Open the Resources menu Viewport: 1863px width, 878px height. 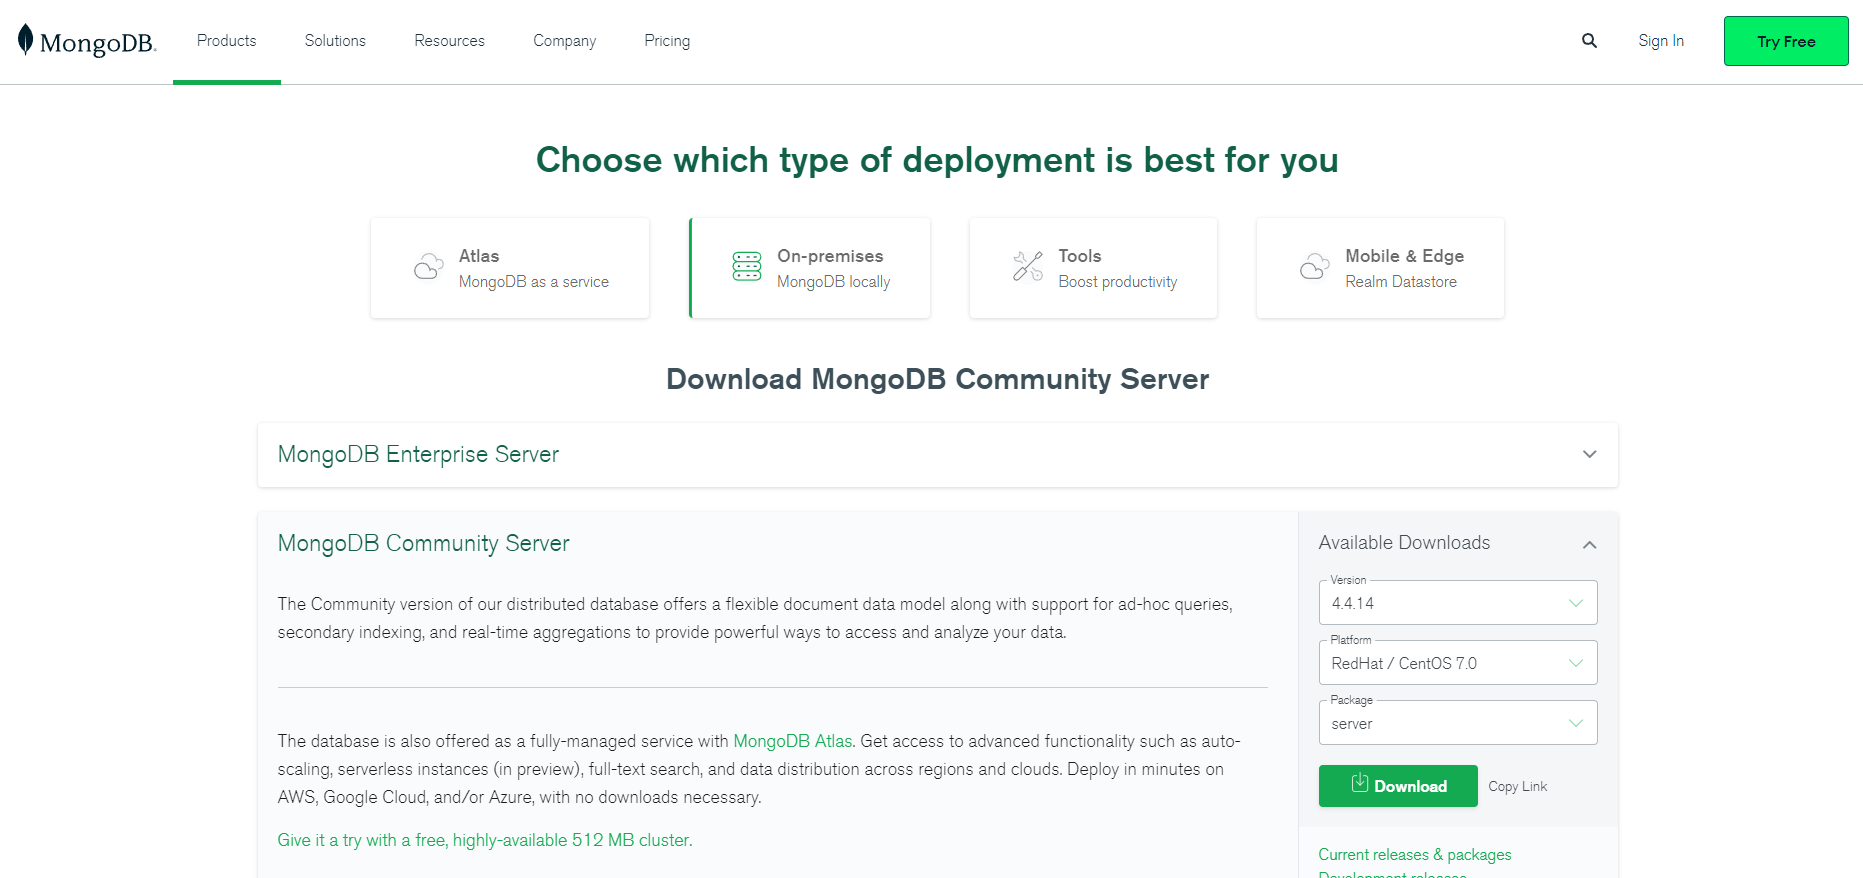[x=449, y=41]
